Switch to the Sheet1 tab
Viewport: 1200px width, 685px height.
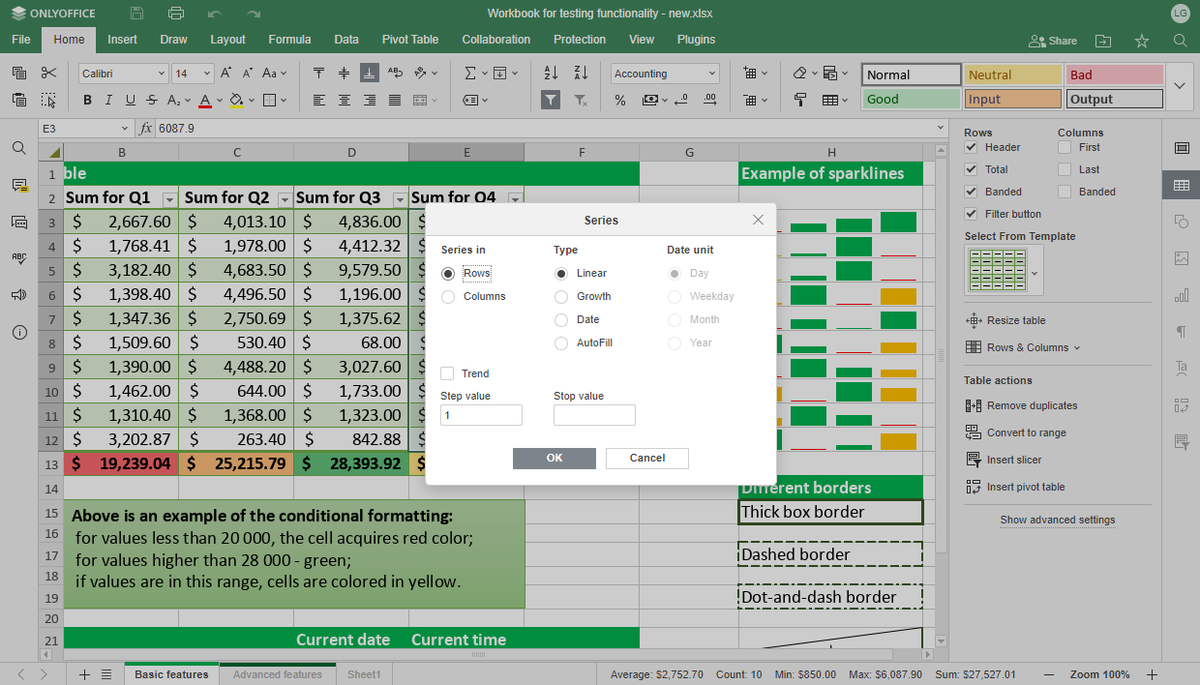(x=364, y=674)
